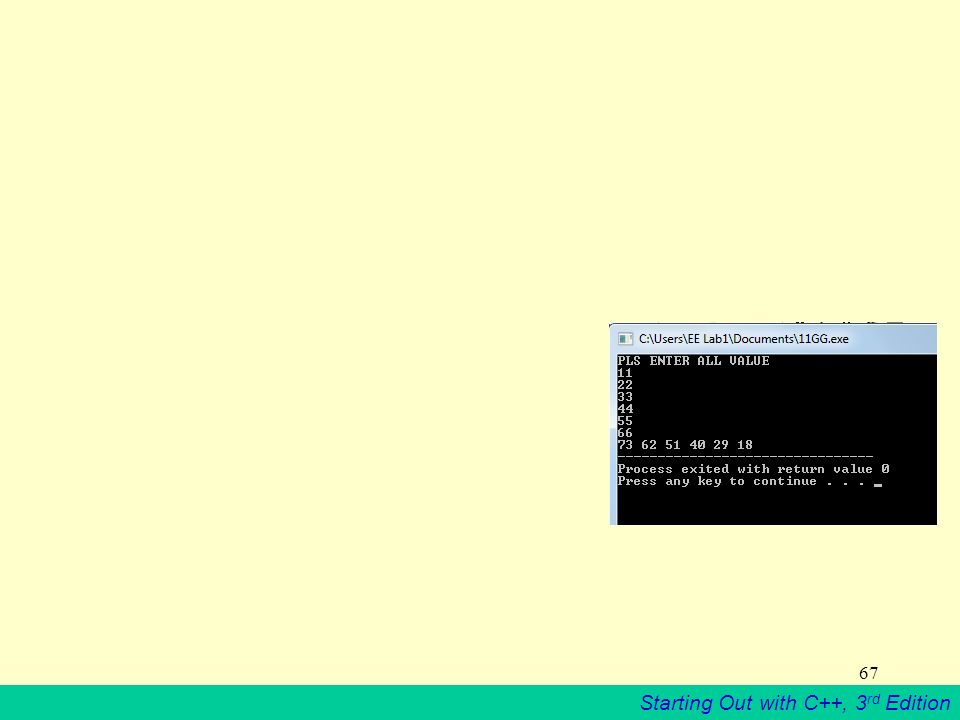Click the output number 29
Viewport: 960px width, 720px height.
721,445
